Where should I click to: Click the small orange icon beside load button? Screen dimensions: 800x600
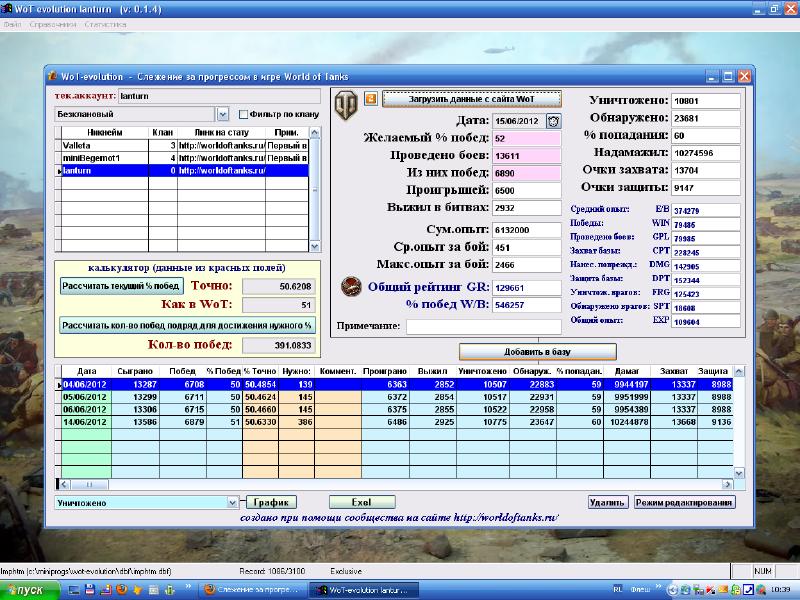coord(371,98)
